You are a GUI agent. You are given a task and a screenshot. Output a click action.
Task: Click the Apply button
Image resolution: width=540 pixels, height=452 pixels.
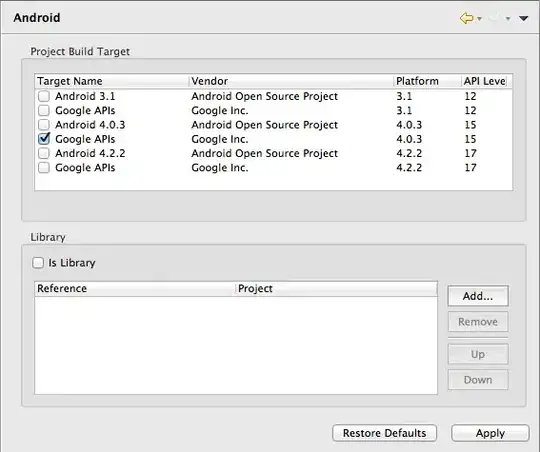490,433
